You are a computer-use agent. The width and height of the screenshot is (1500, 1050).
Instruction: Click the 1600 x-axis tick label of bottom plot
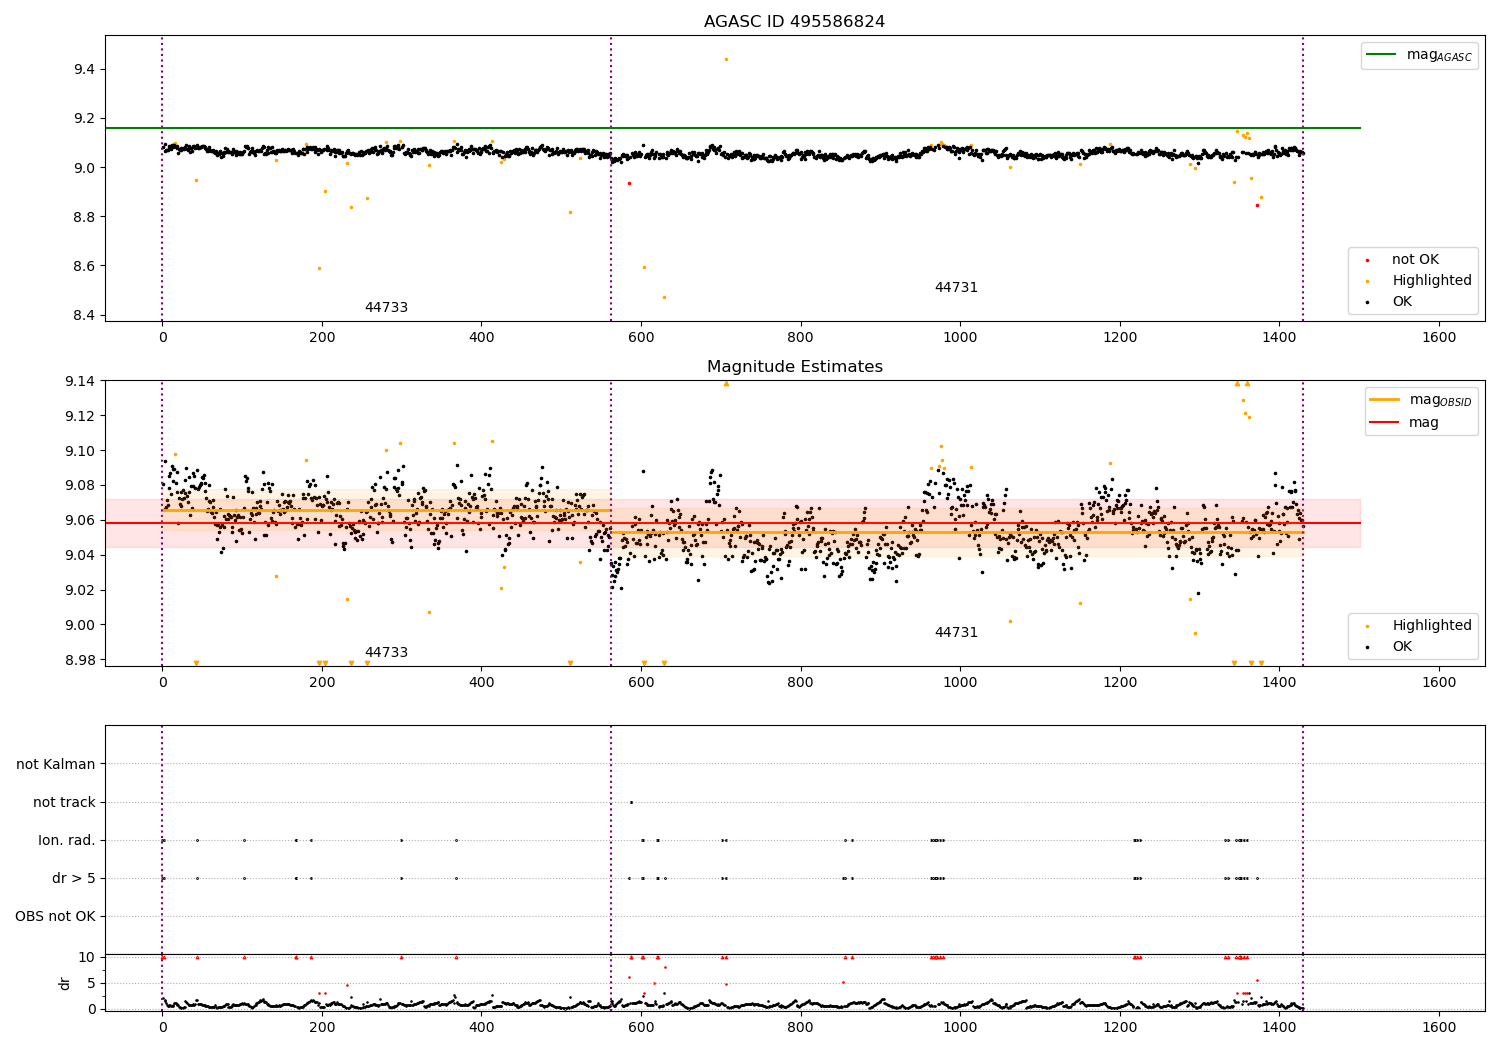(x=1439, y=1028)
